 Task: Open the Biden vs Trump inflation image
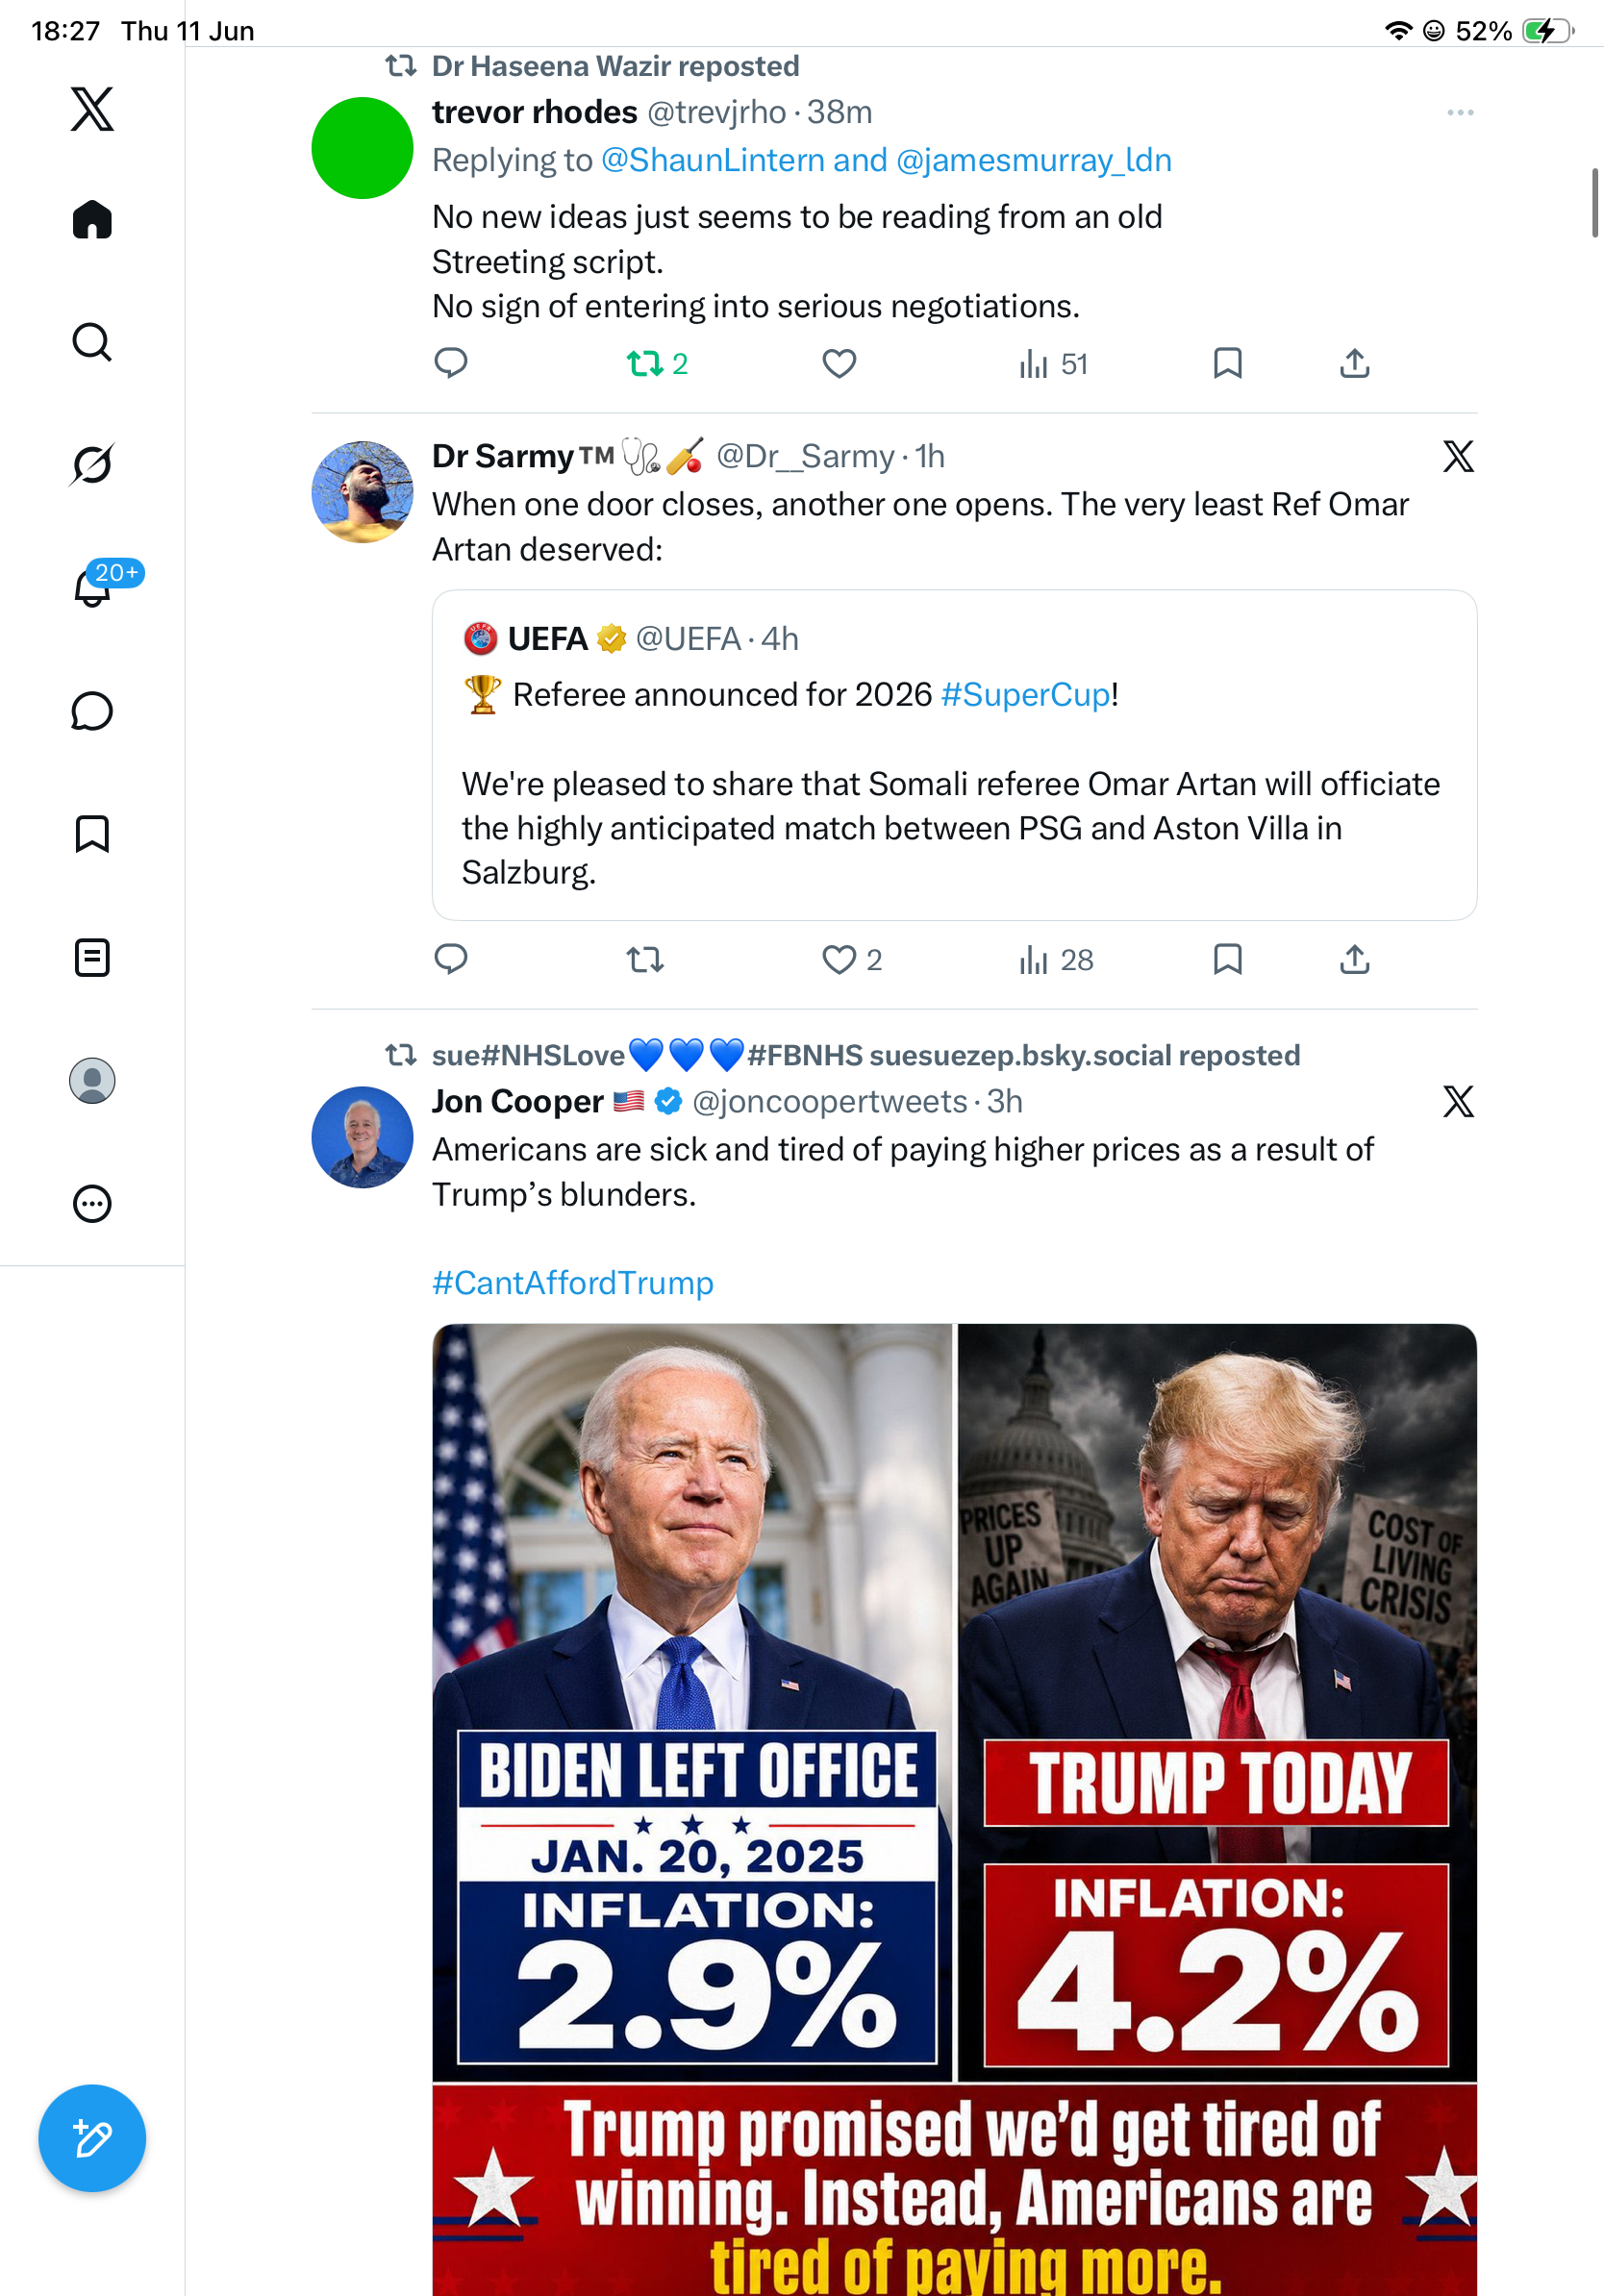(954, 1809)
